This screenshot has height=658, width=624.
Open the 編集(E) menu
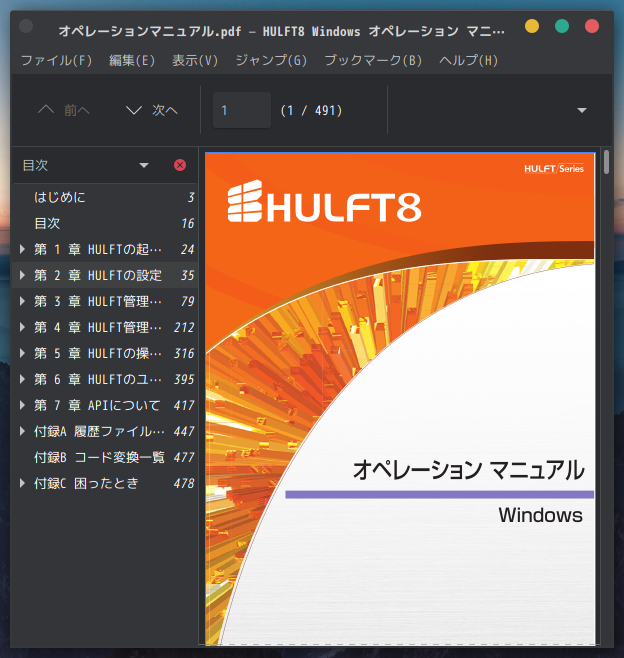click(132, 60)
